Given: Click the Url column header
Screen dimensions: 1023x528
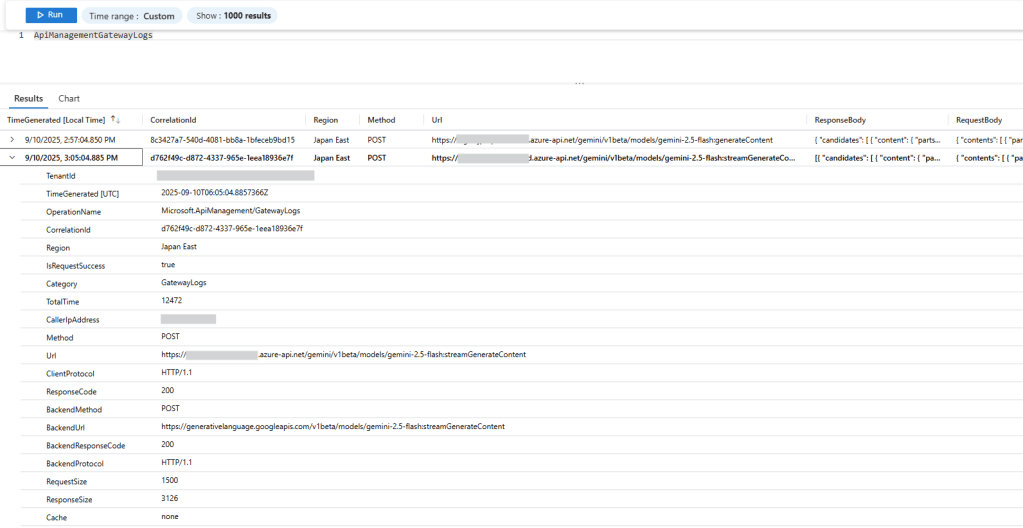Looking at the screenshot, I should 437,120.
